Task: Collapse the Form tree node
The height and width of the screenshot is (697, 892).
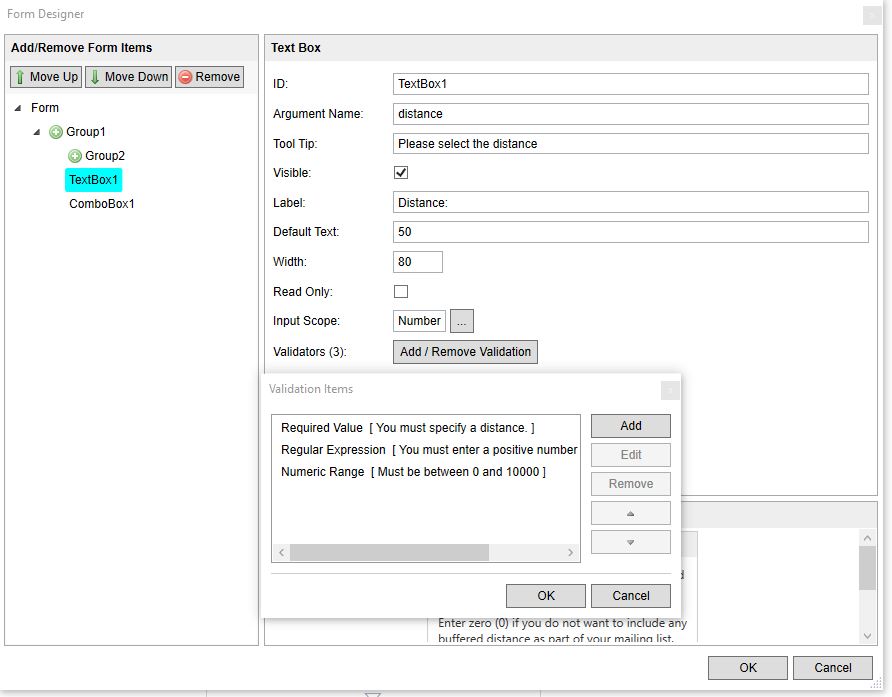Action: pos(18,108)
